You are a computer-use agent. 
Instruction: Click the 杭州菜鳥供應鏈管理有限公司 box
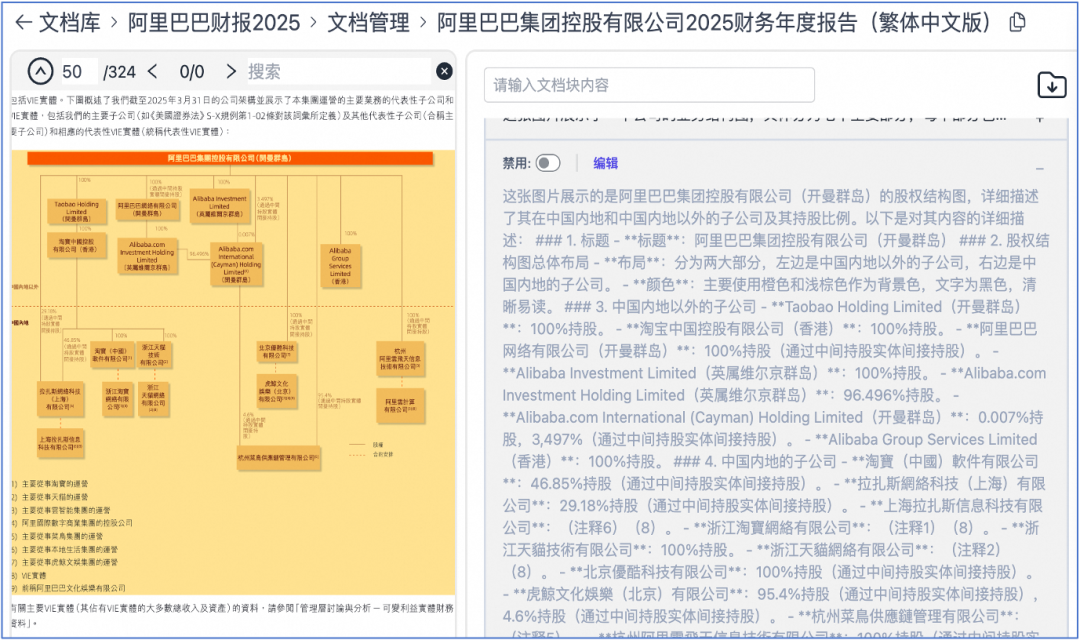click(x=278, y=458)
